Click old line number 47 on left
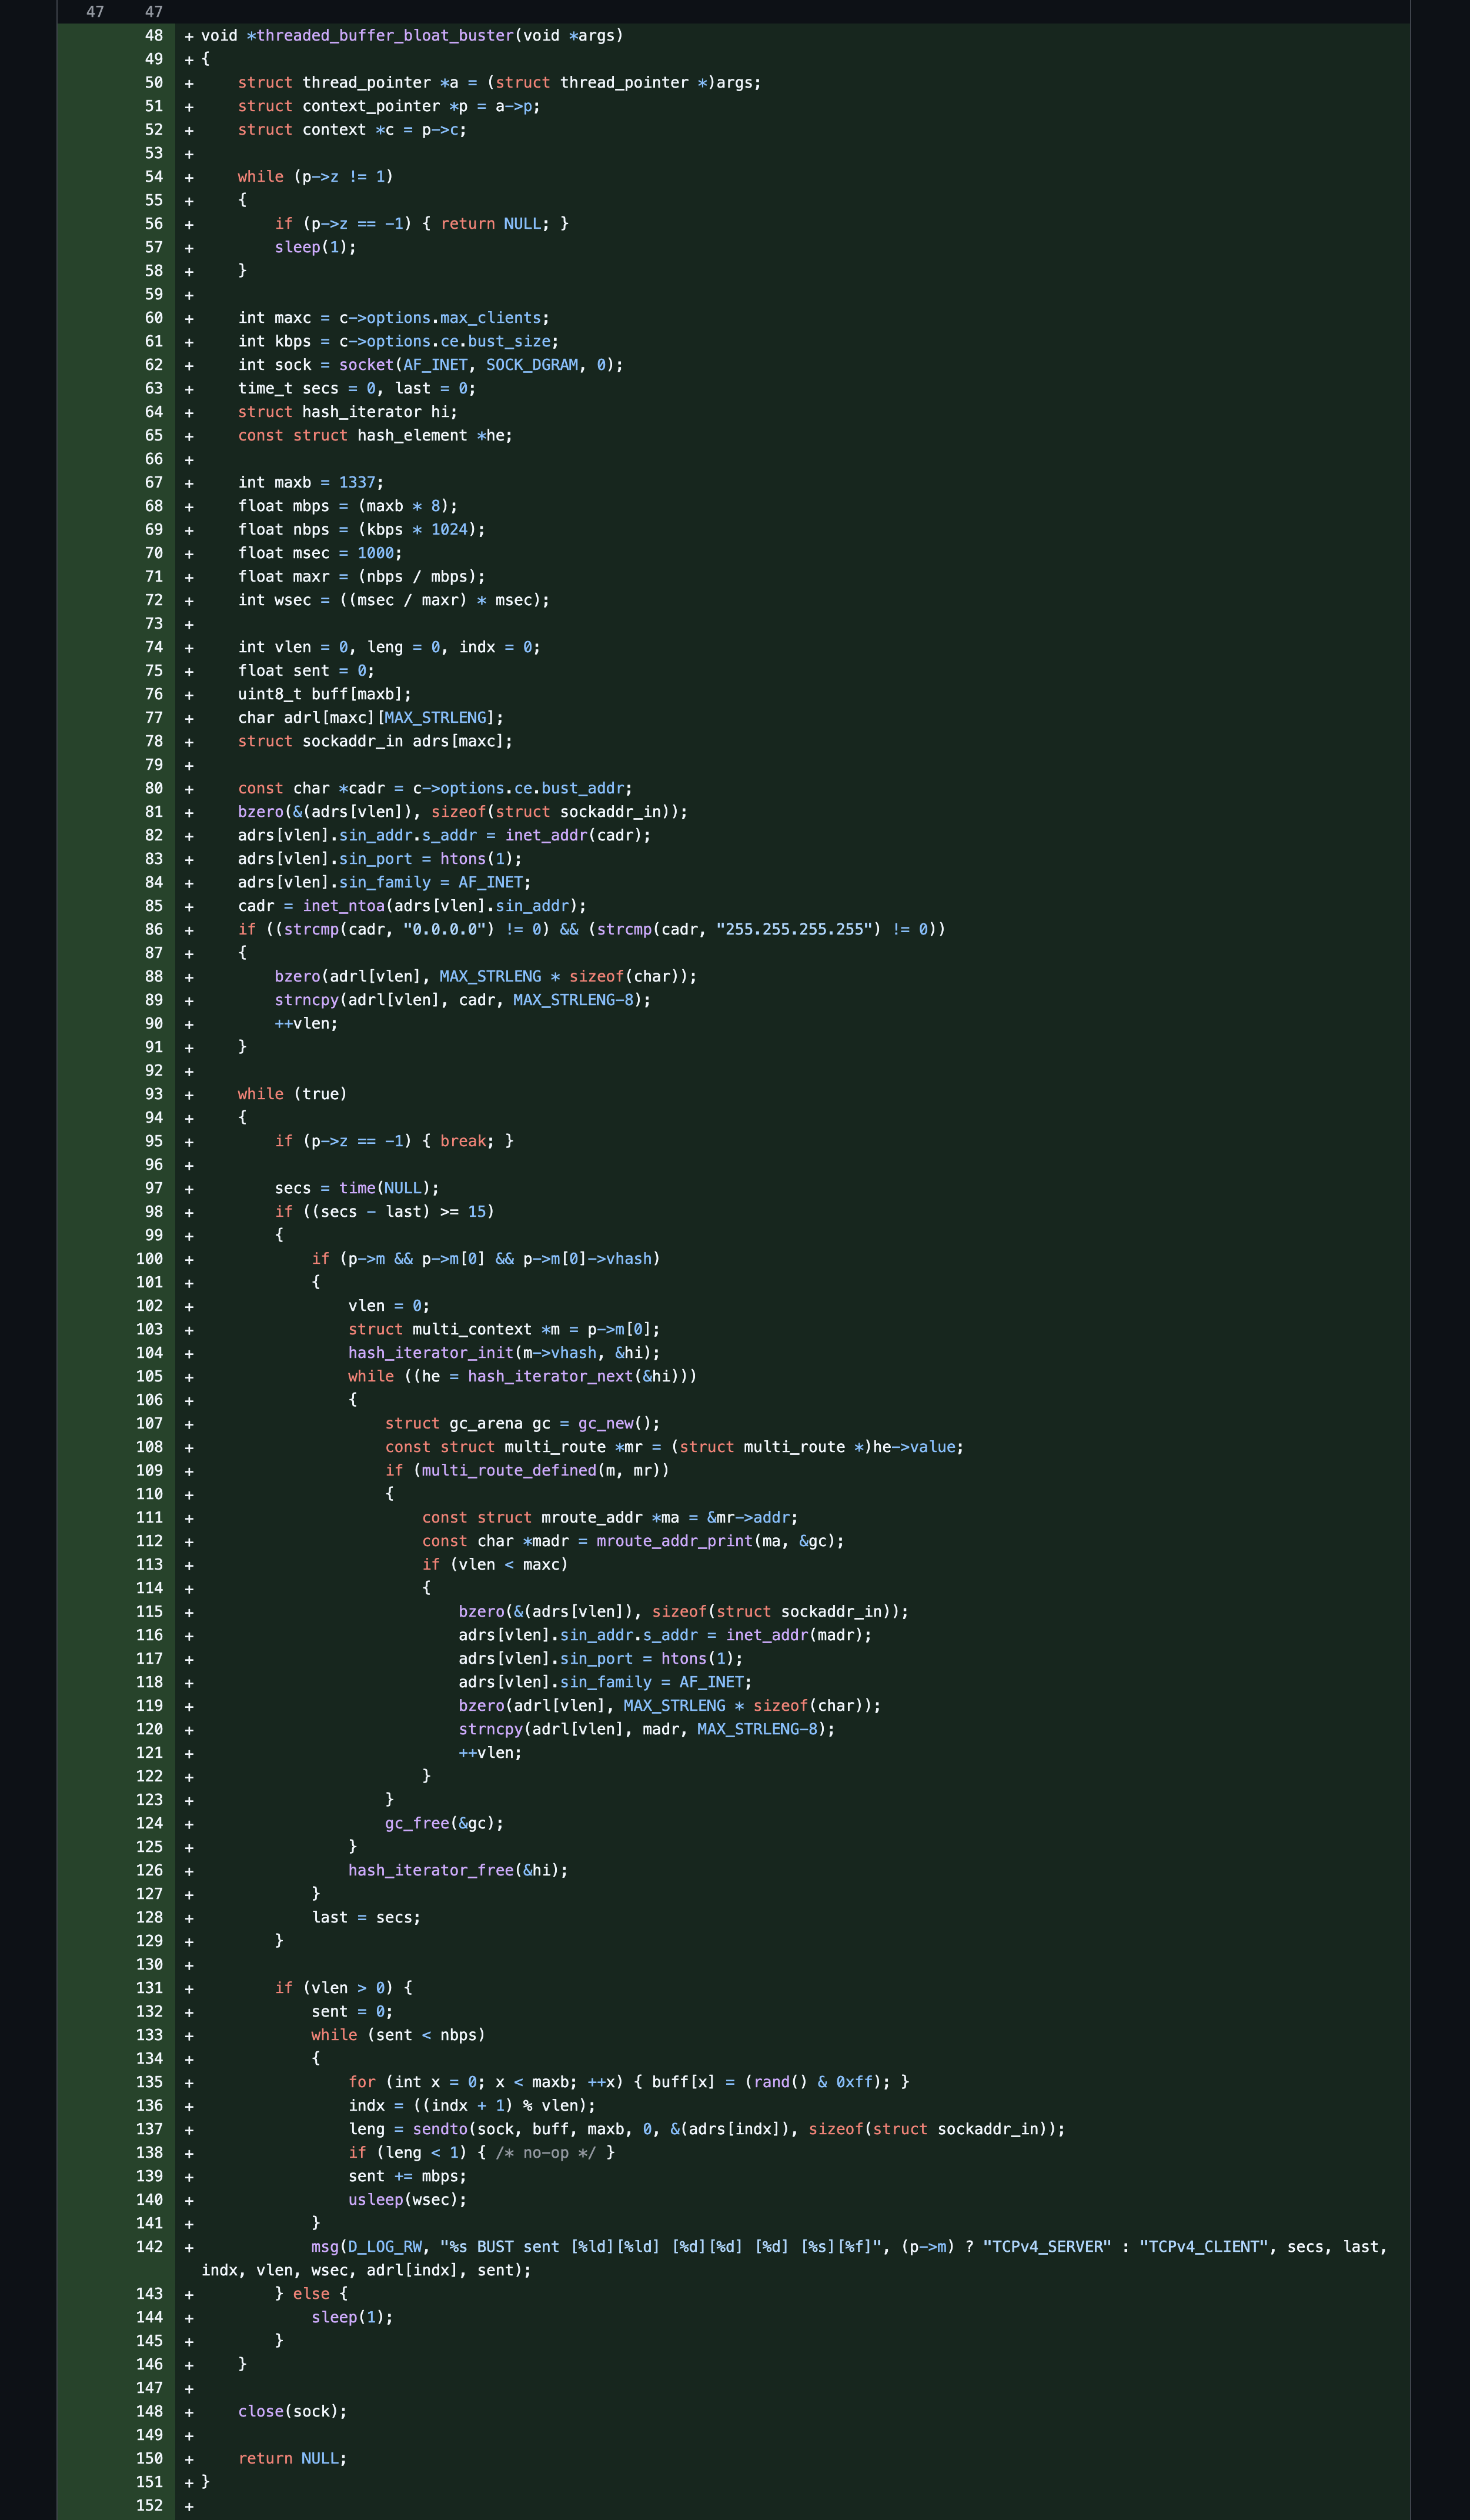 coord(95,12)
